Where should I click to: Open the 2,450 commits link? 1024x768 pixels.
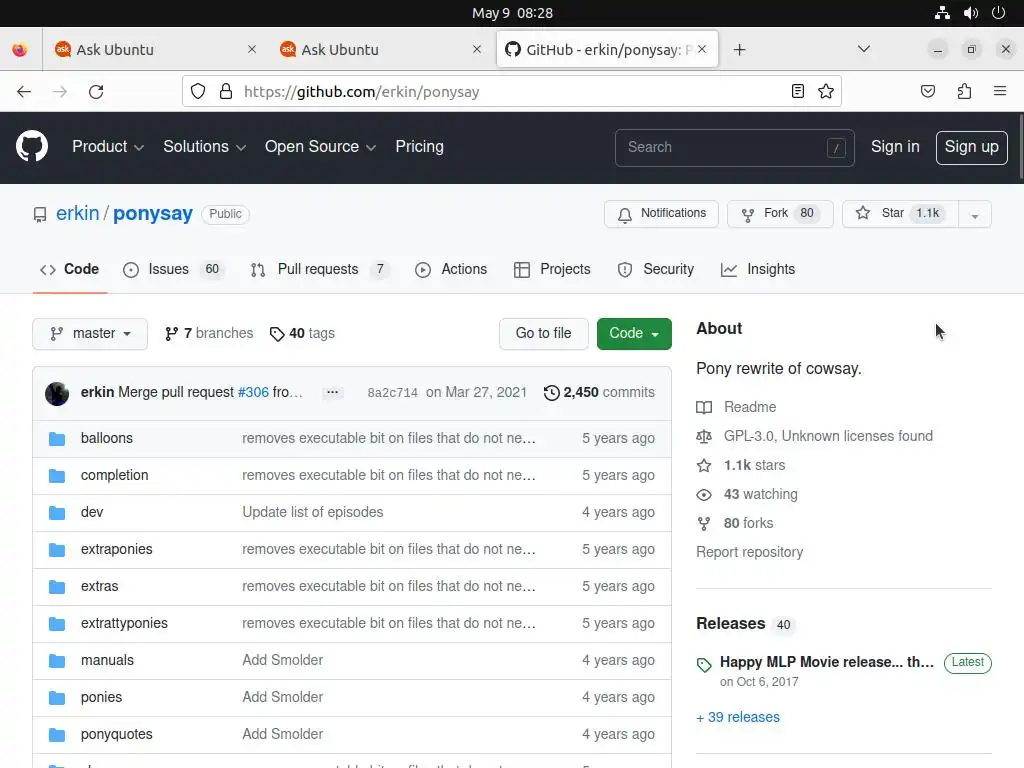[599, 392]
